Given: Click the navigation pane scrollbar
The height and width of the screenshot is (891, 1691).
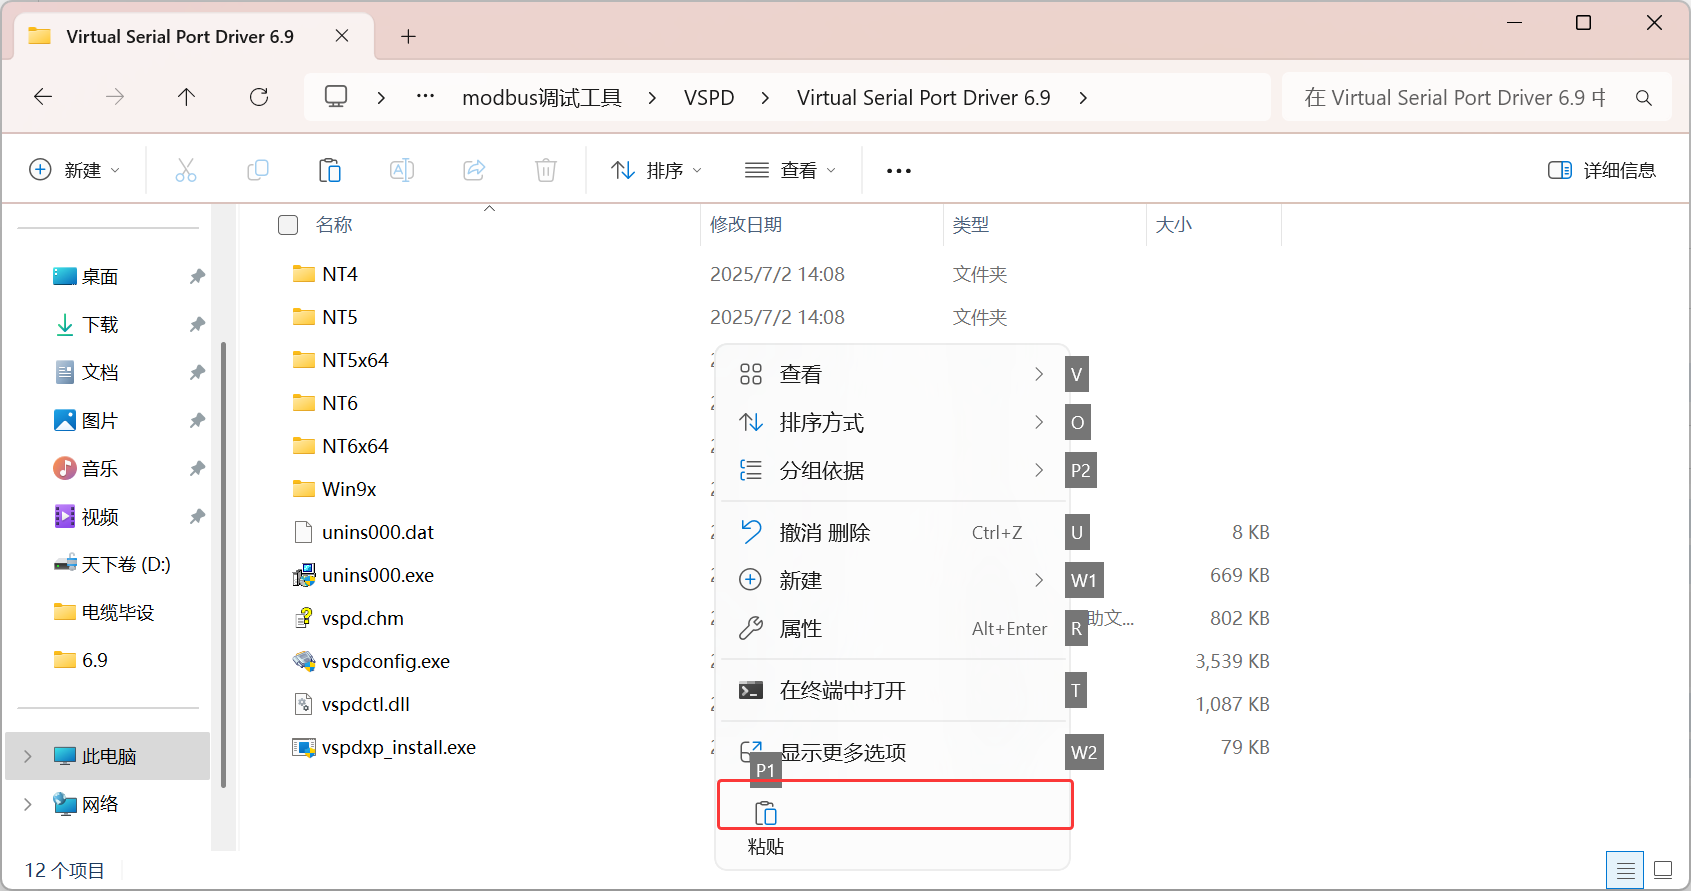Looking at the screenshot, I should pos(223,564).
